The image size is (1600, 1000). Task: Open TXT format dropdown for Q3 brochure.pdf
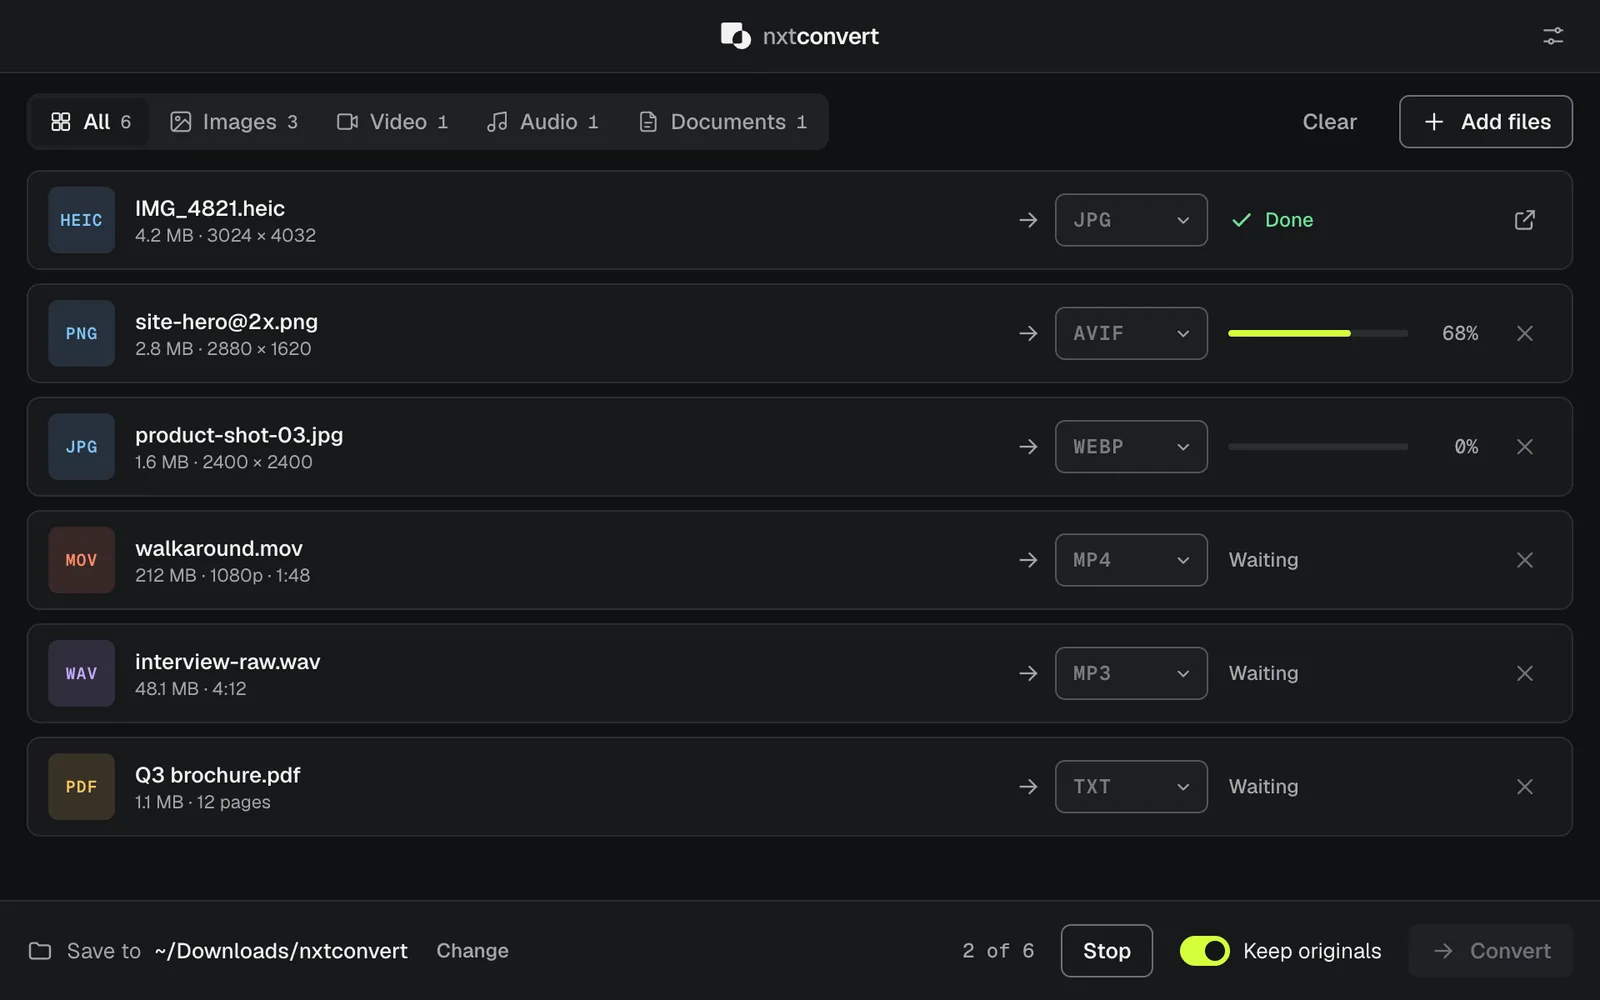click(x=1131, y=787)
